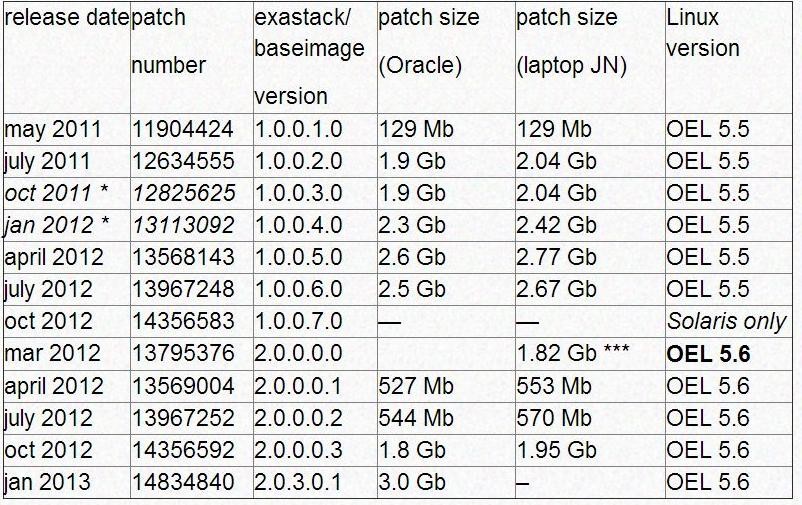Select the '1.82 Gb ***' cell
The height and width of the screenshot is (505, 802).
(x=573, y=353)
